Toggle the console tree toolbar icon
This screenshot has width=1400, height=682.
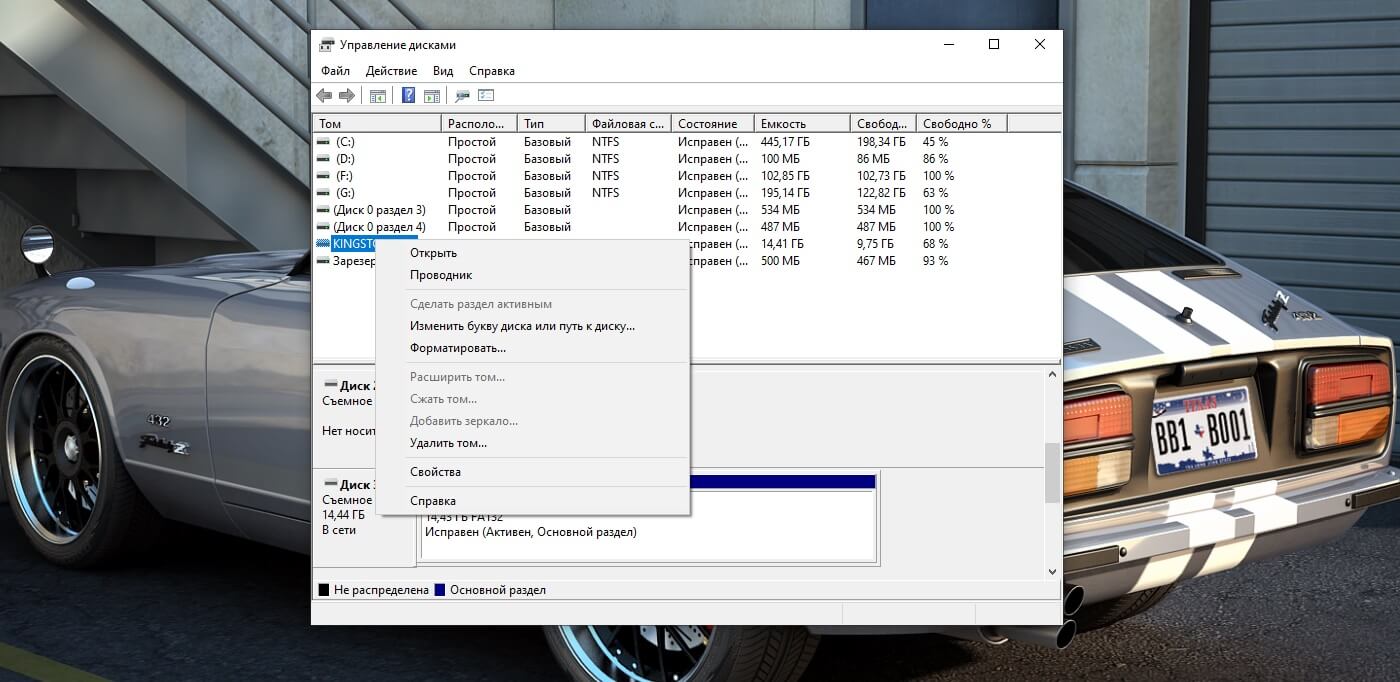pos(378,96)
